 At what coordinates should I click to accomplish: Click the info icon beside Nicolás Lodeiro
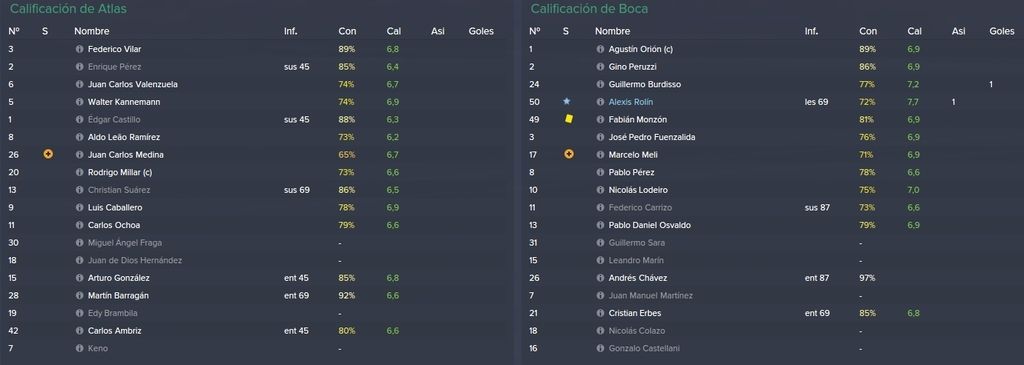[600, 190]
